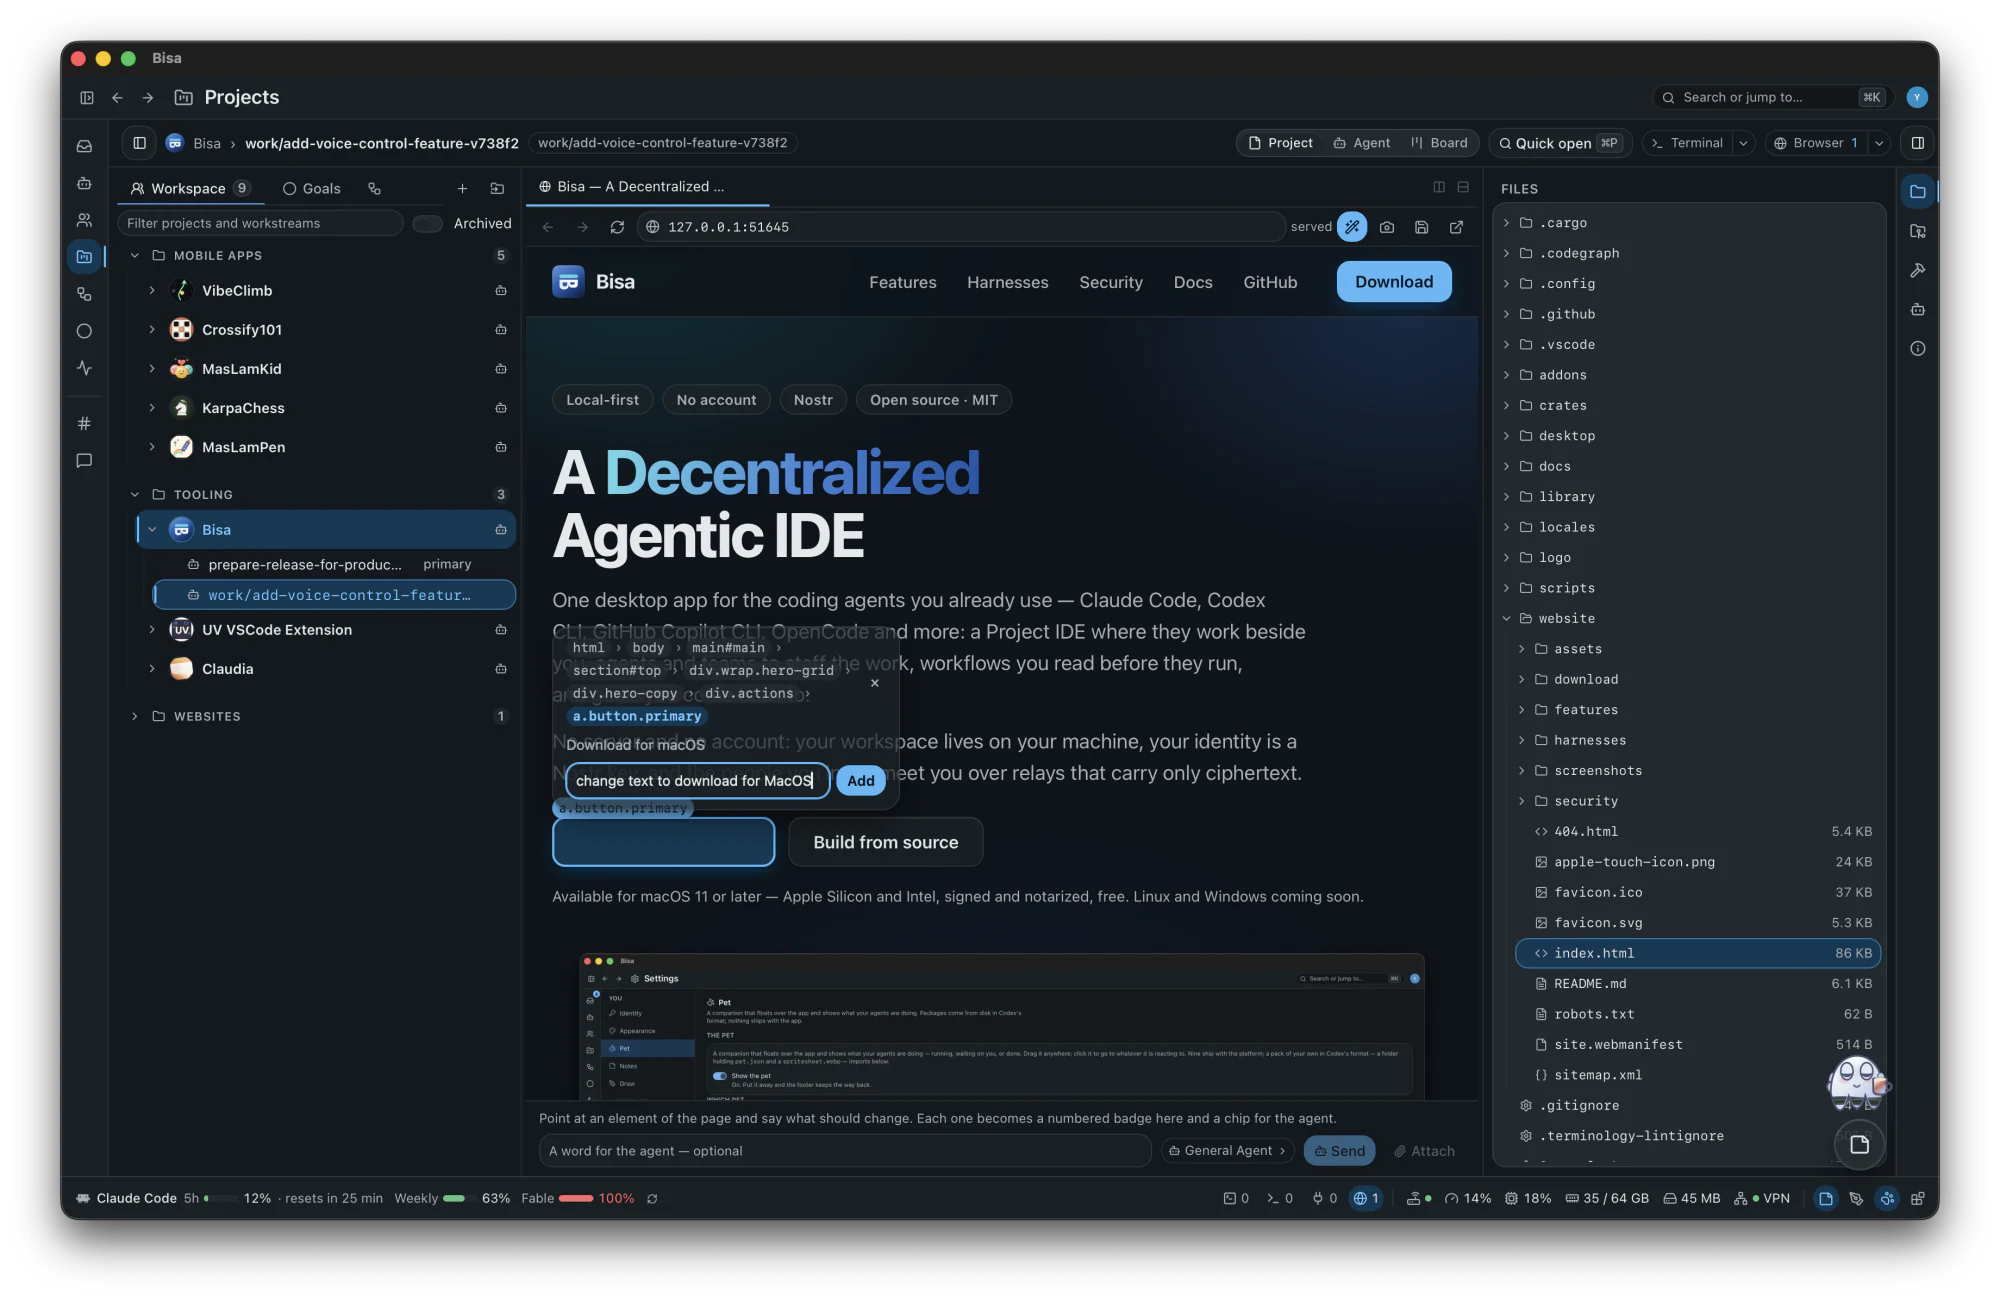Toggle the right panel layout button
This screenshot has width=2000, height=1300.
pyautogui.click(x=1917, y=143)
